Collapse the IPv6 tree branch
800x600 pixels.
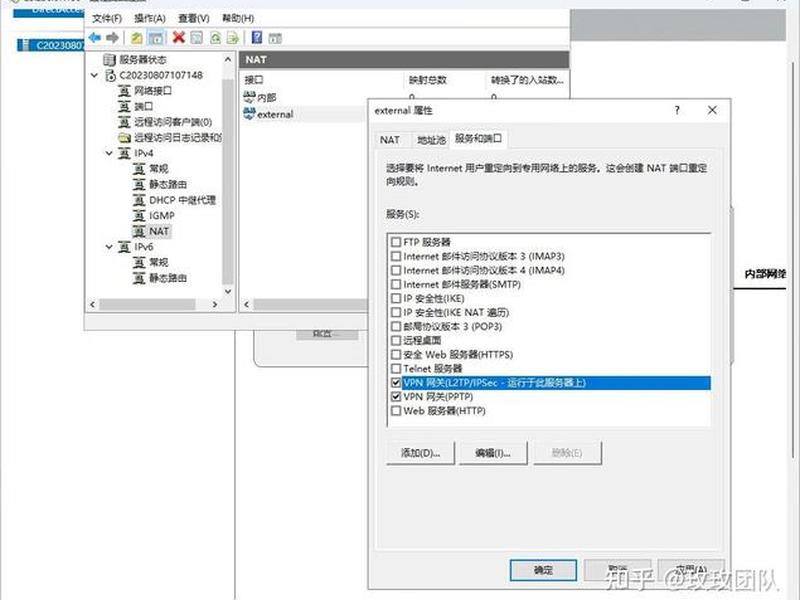(x=109, y=247)
